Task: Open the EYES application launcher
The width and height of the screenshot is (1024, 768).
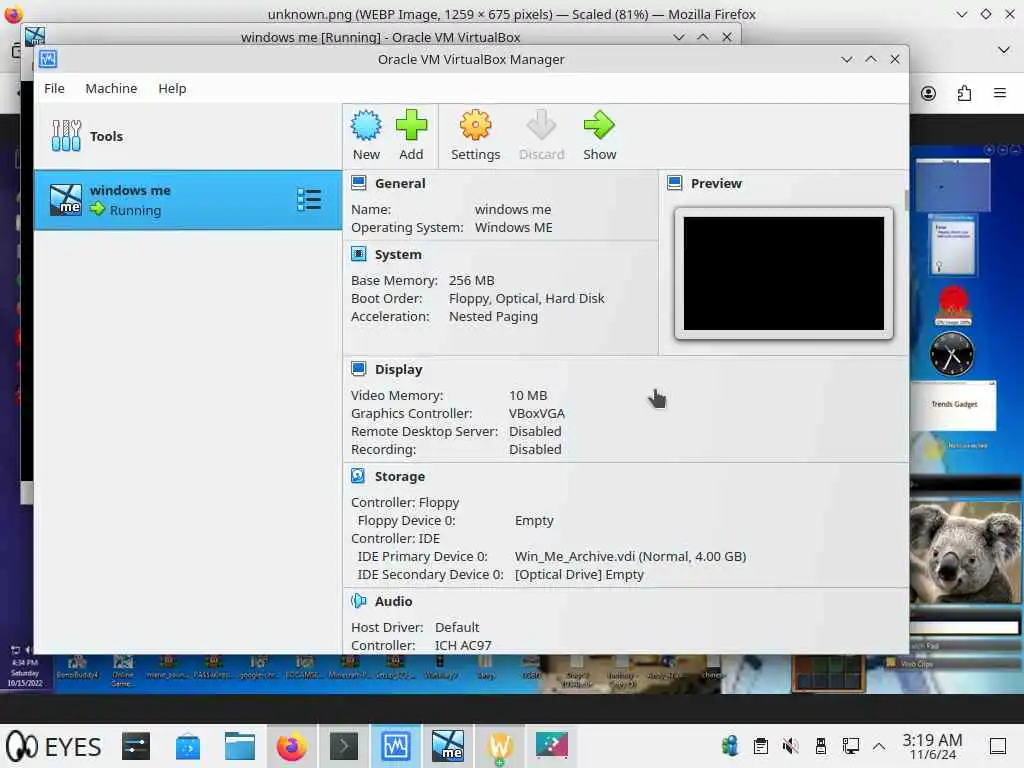Action: click(54, 746)
